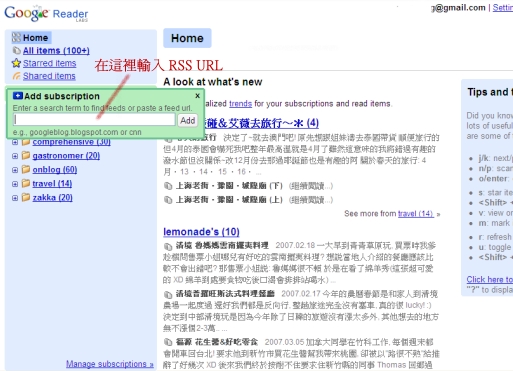Expand the zakka folder
The image size is (513, 371).
(15, 198)
